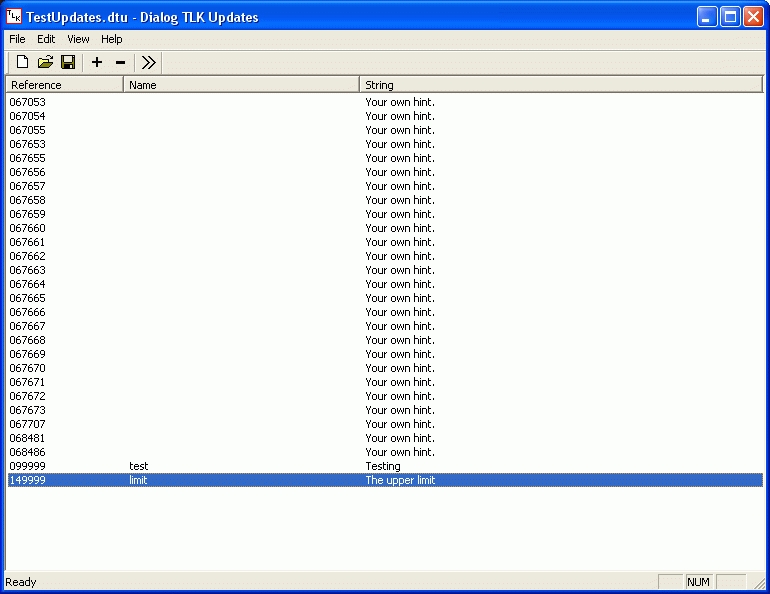Click the plus icon to add entry
The image size is (770, 594).
97,63
